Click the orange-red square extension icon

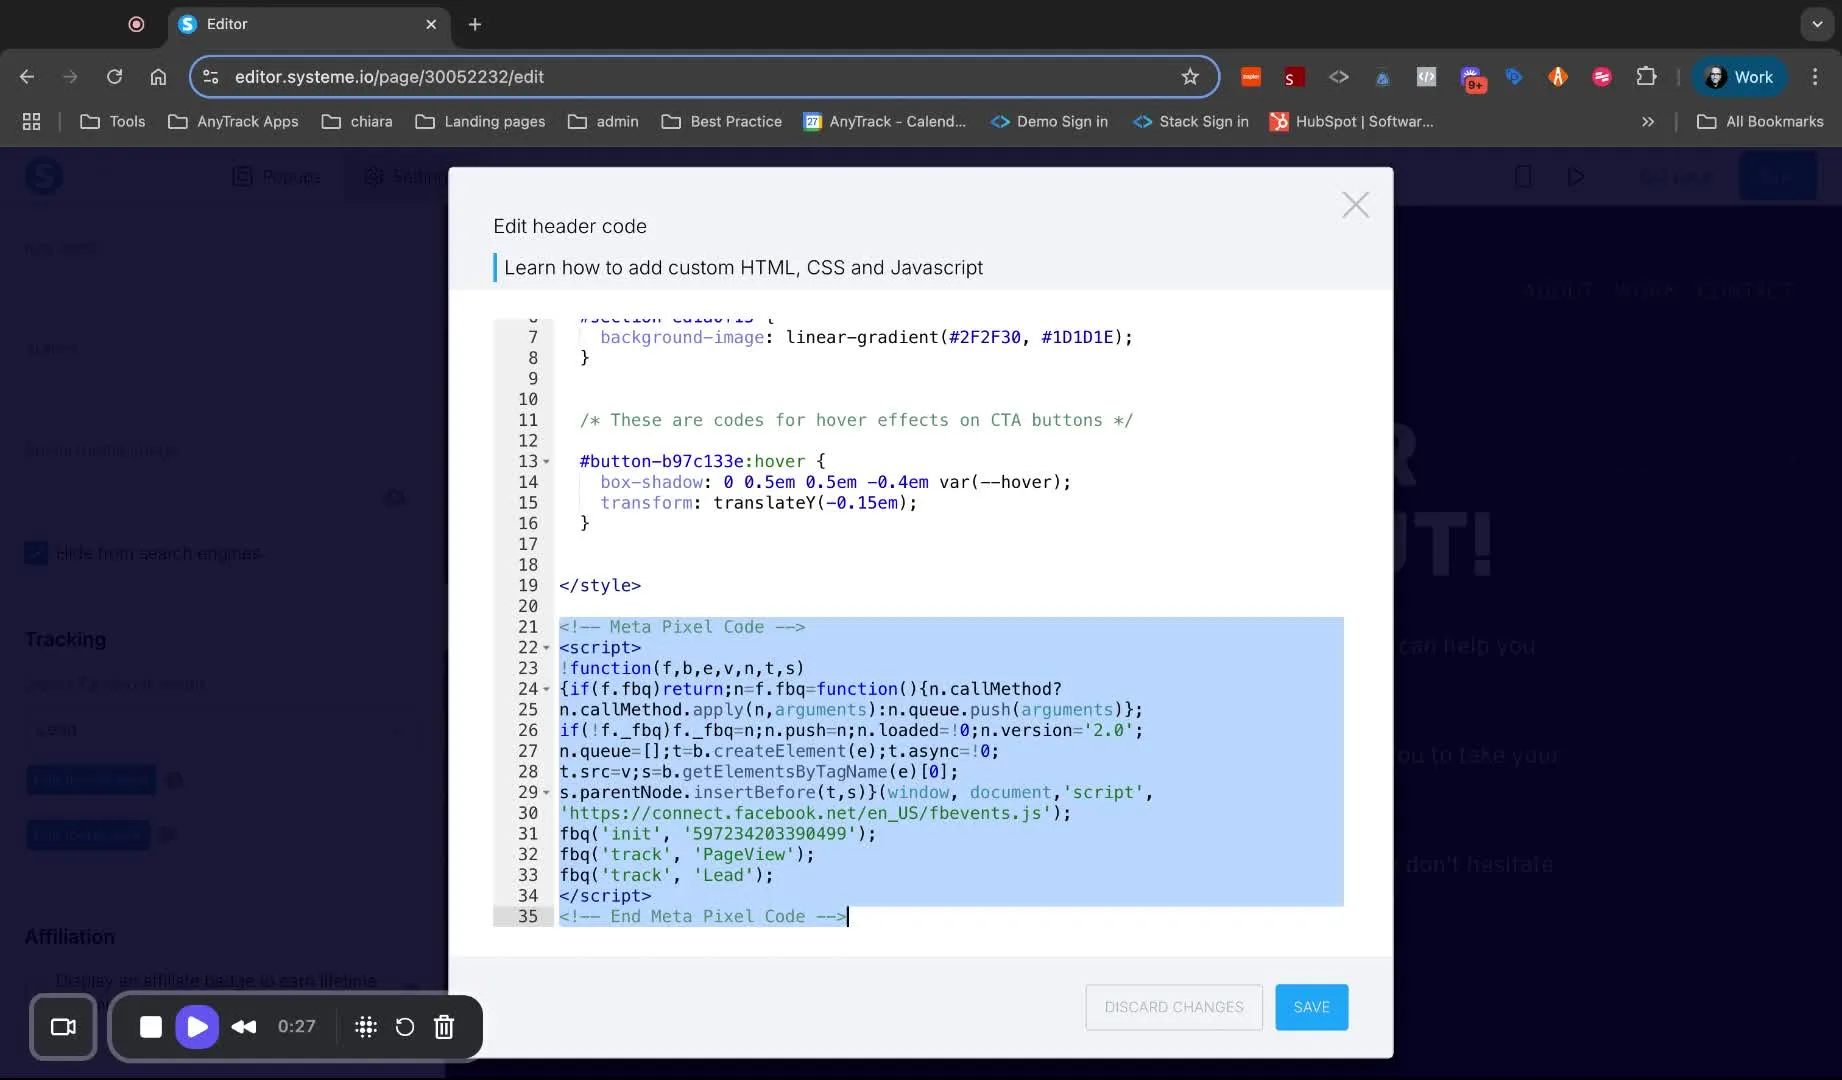click(x=1250, y=77)
